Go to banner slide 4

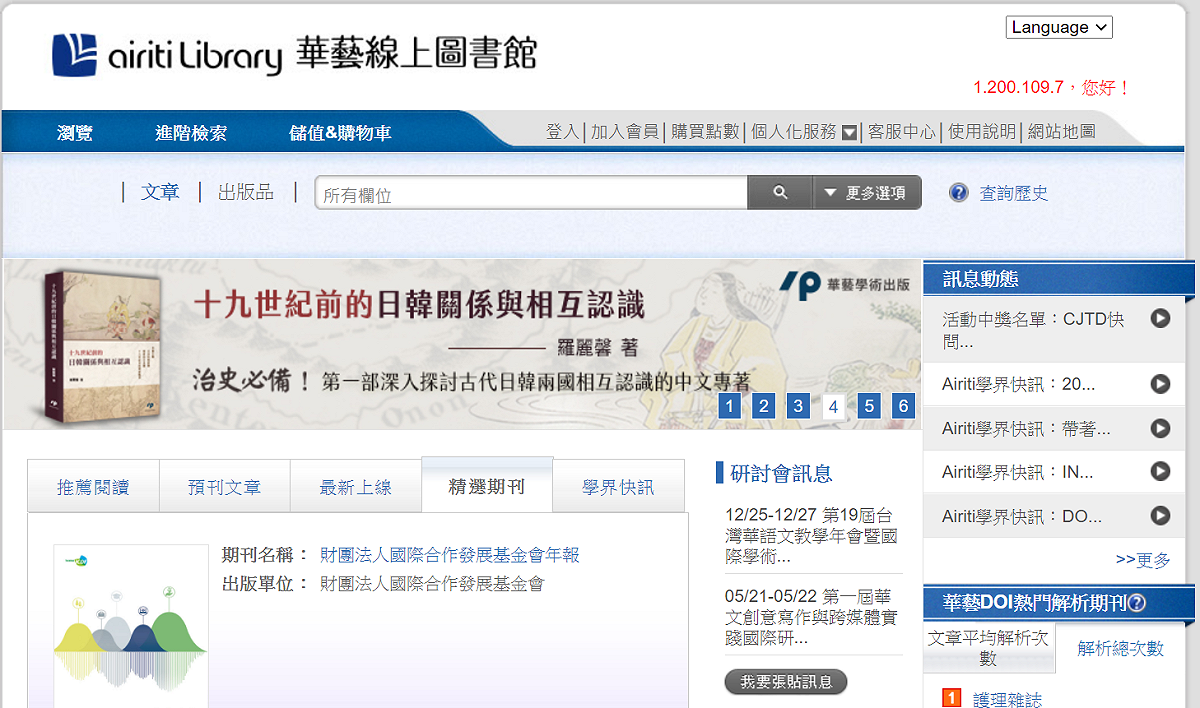pos(833,405)
